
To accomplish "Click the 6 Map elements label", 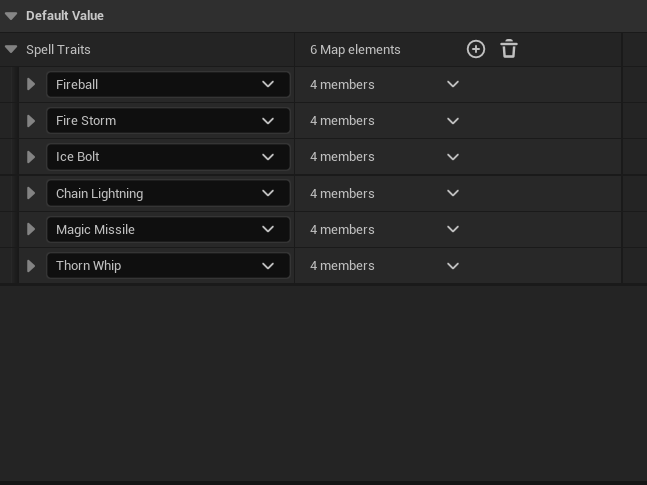I will tap(355, 49).
